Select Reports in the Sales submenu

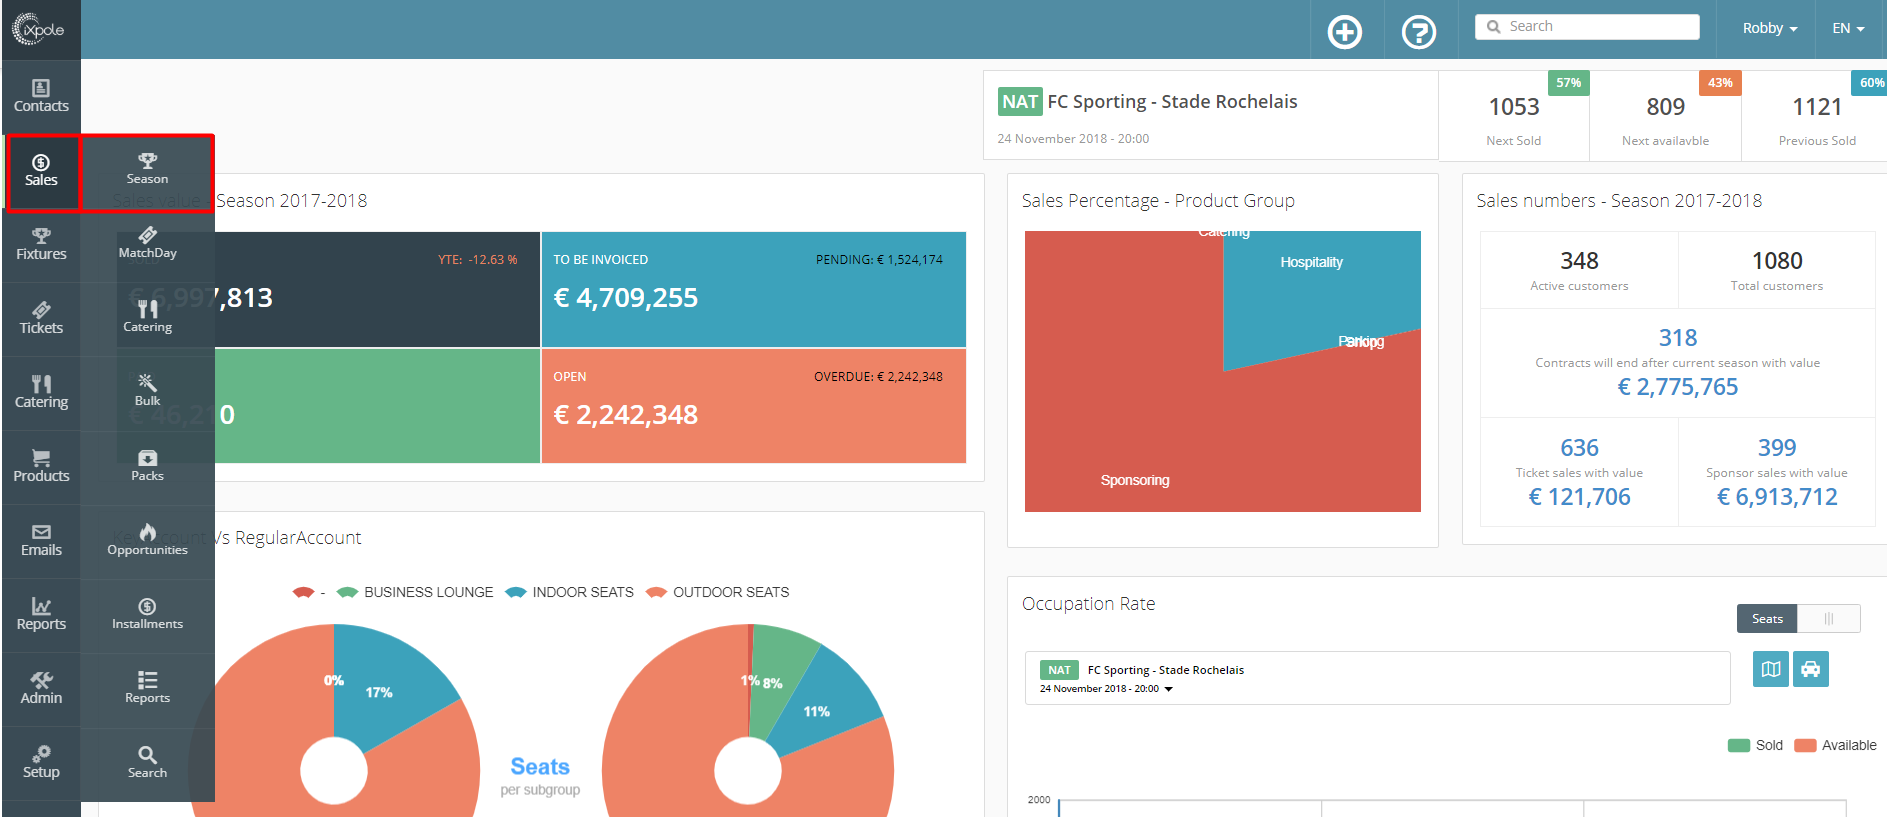tap(147, 689)
